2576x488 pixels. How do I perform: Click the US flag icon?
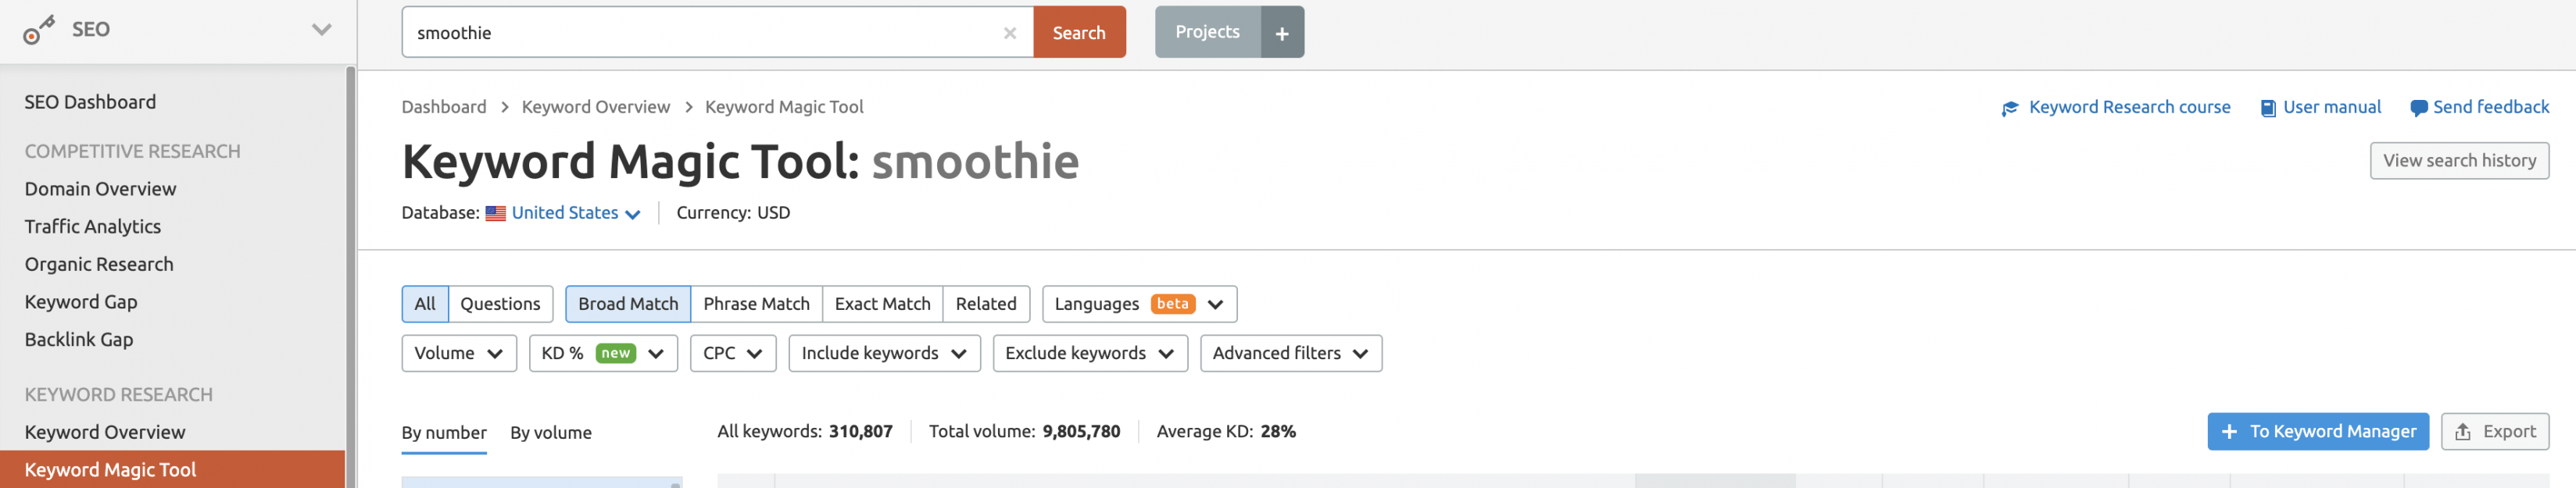point(495,213)
